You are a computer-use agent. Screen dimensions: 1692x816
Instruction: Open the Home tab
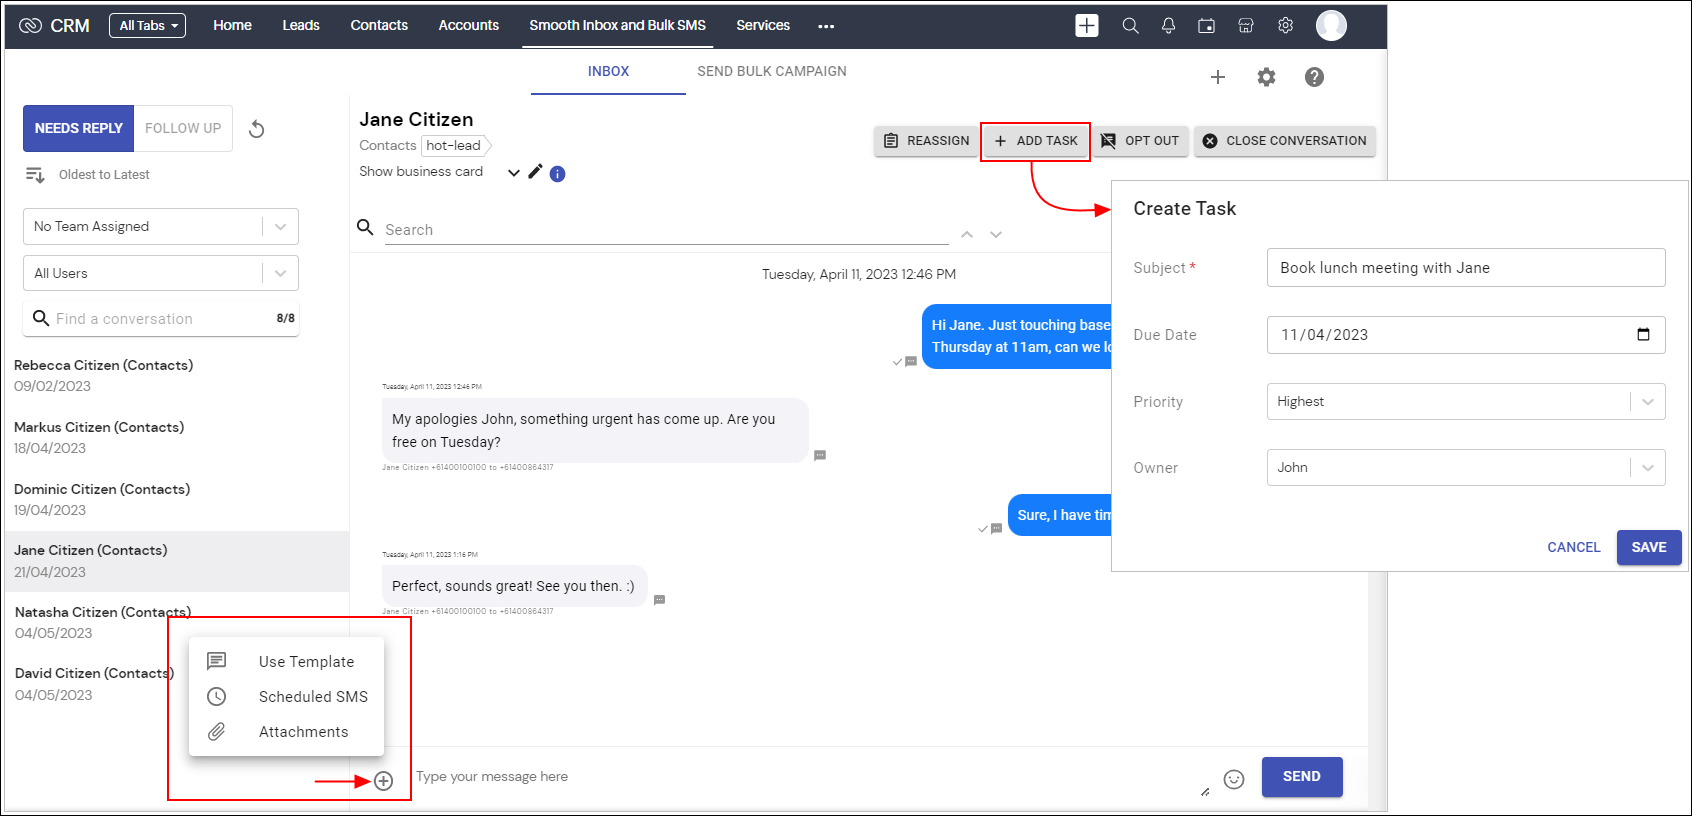tap(232, 25)
